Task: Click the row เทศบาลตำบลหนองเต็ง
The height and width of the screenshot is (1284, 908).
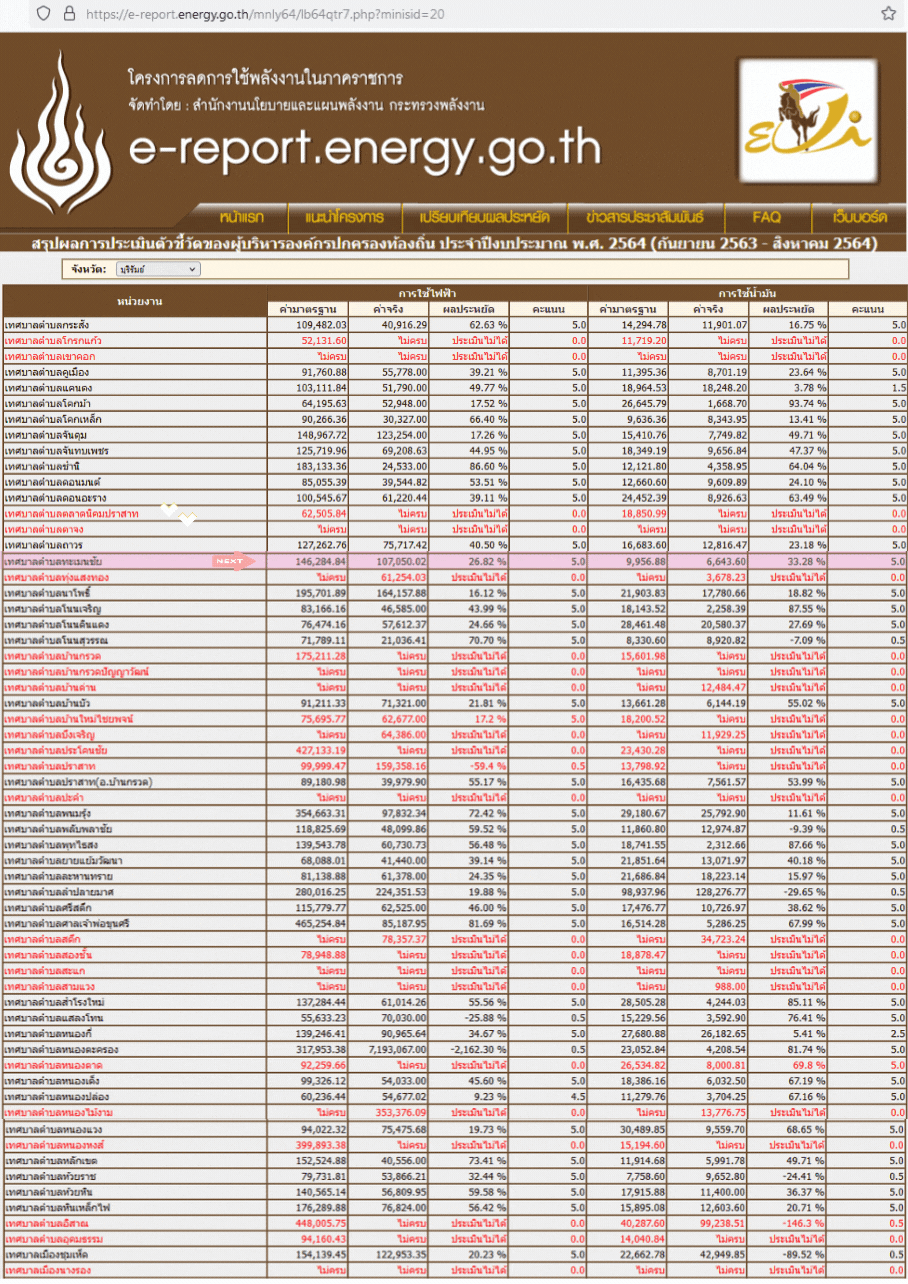Action: click(454, 1081)
